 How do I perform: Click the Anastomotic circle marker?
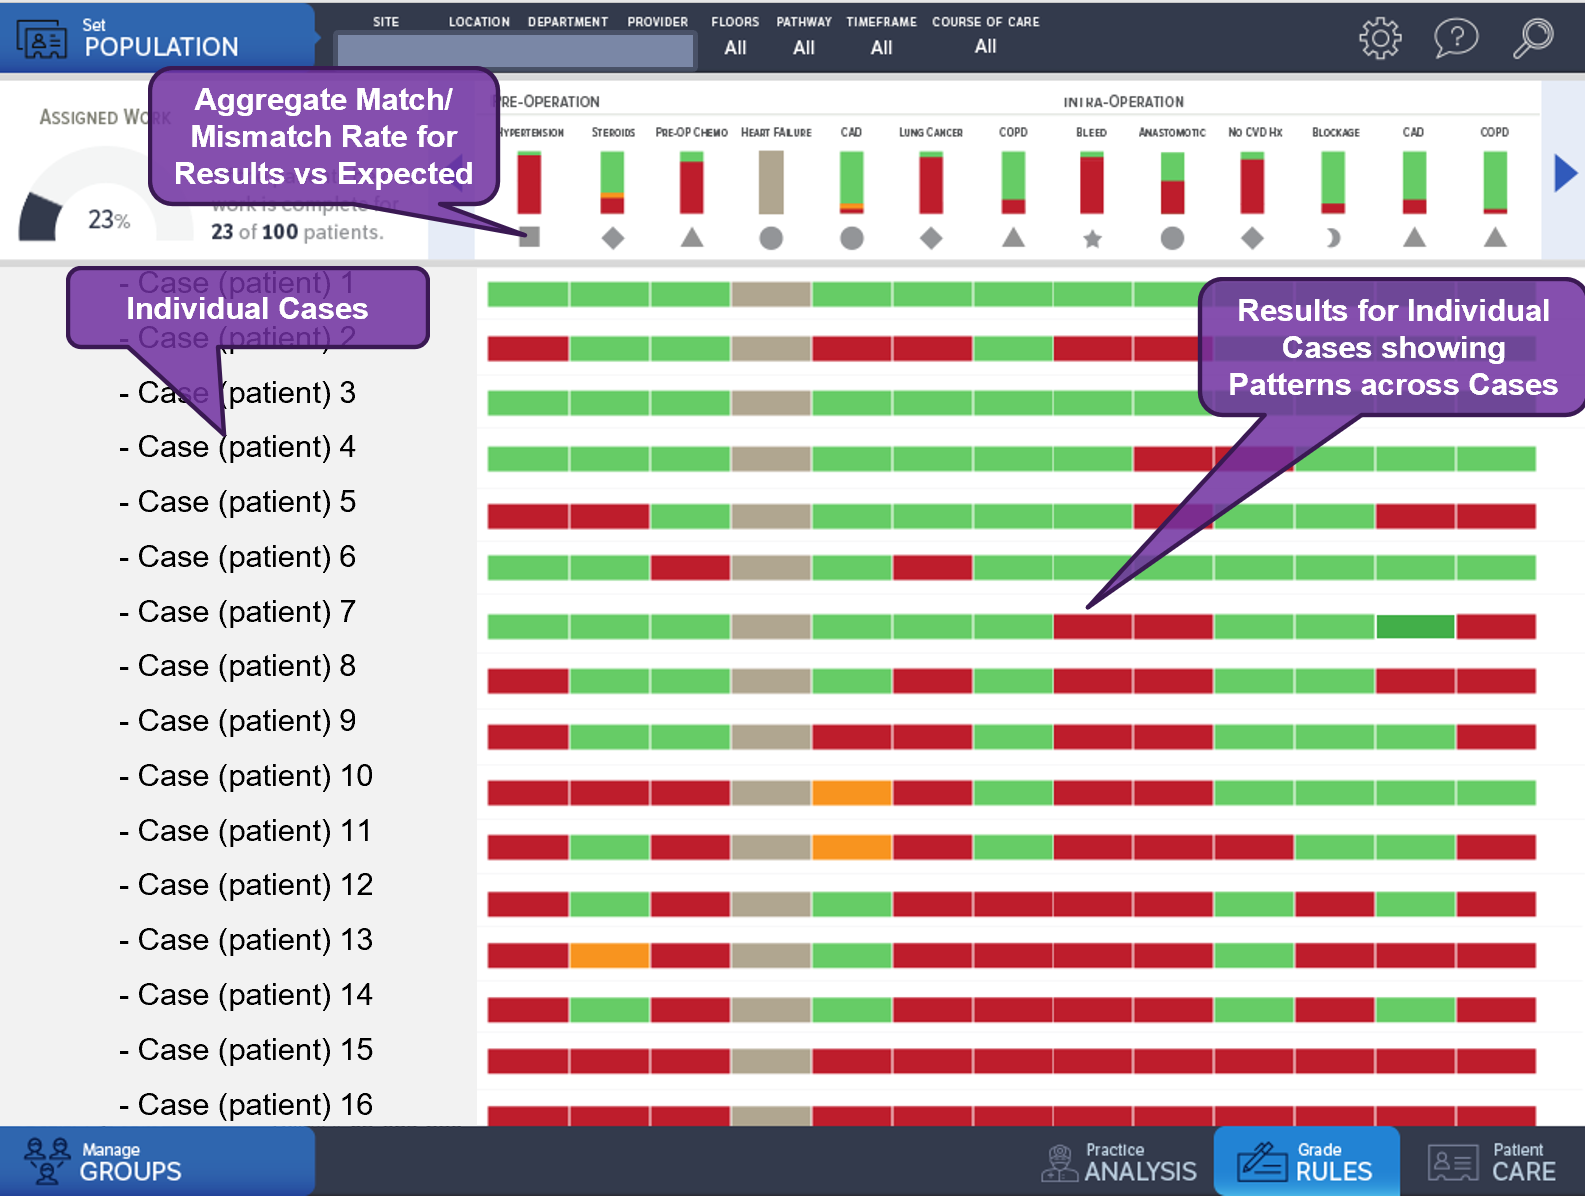1172,238
